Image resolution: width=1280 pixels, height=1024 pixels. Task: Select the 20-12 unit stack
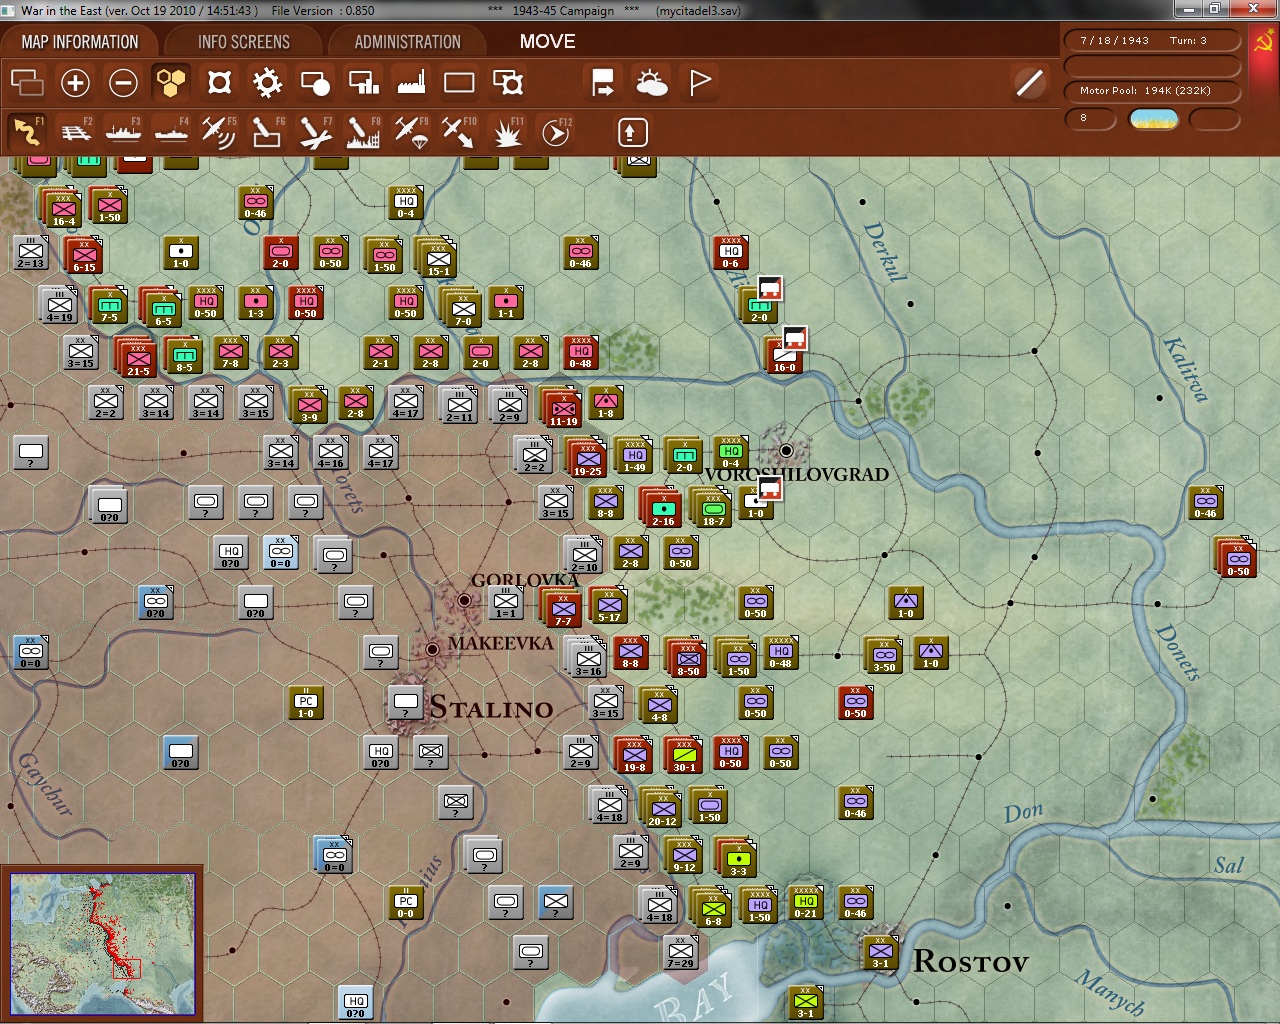[x=662, y=807]
